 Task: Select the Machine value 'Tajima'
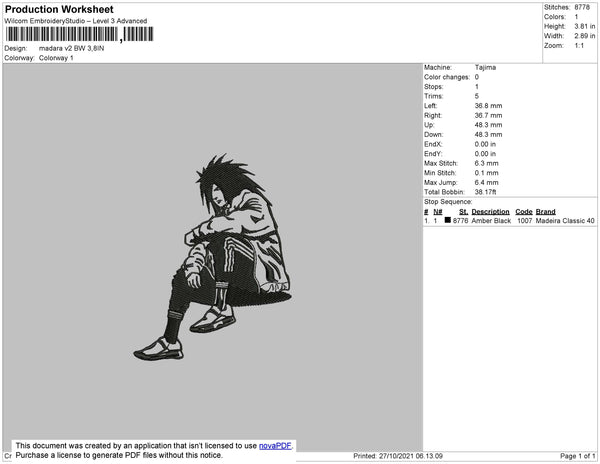(x=485, y=67)
